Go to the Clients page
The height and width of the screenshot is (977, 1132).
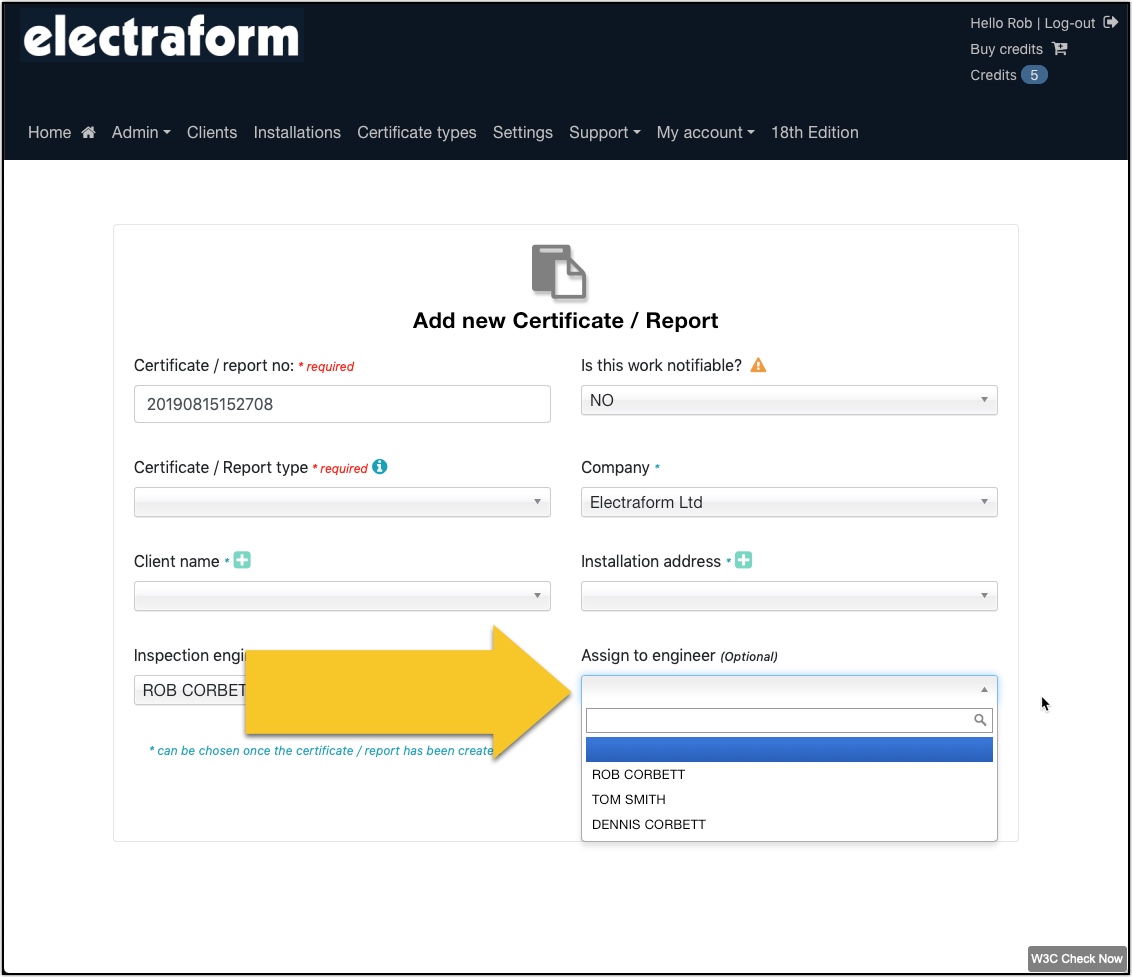212,132
